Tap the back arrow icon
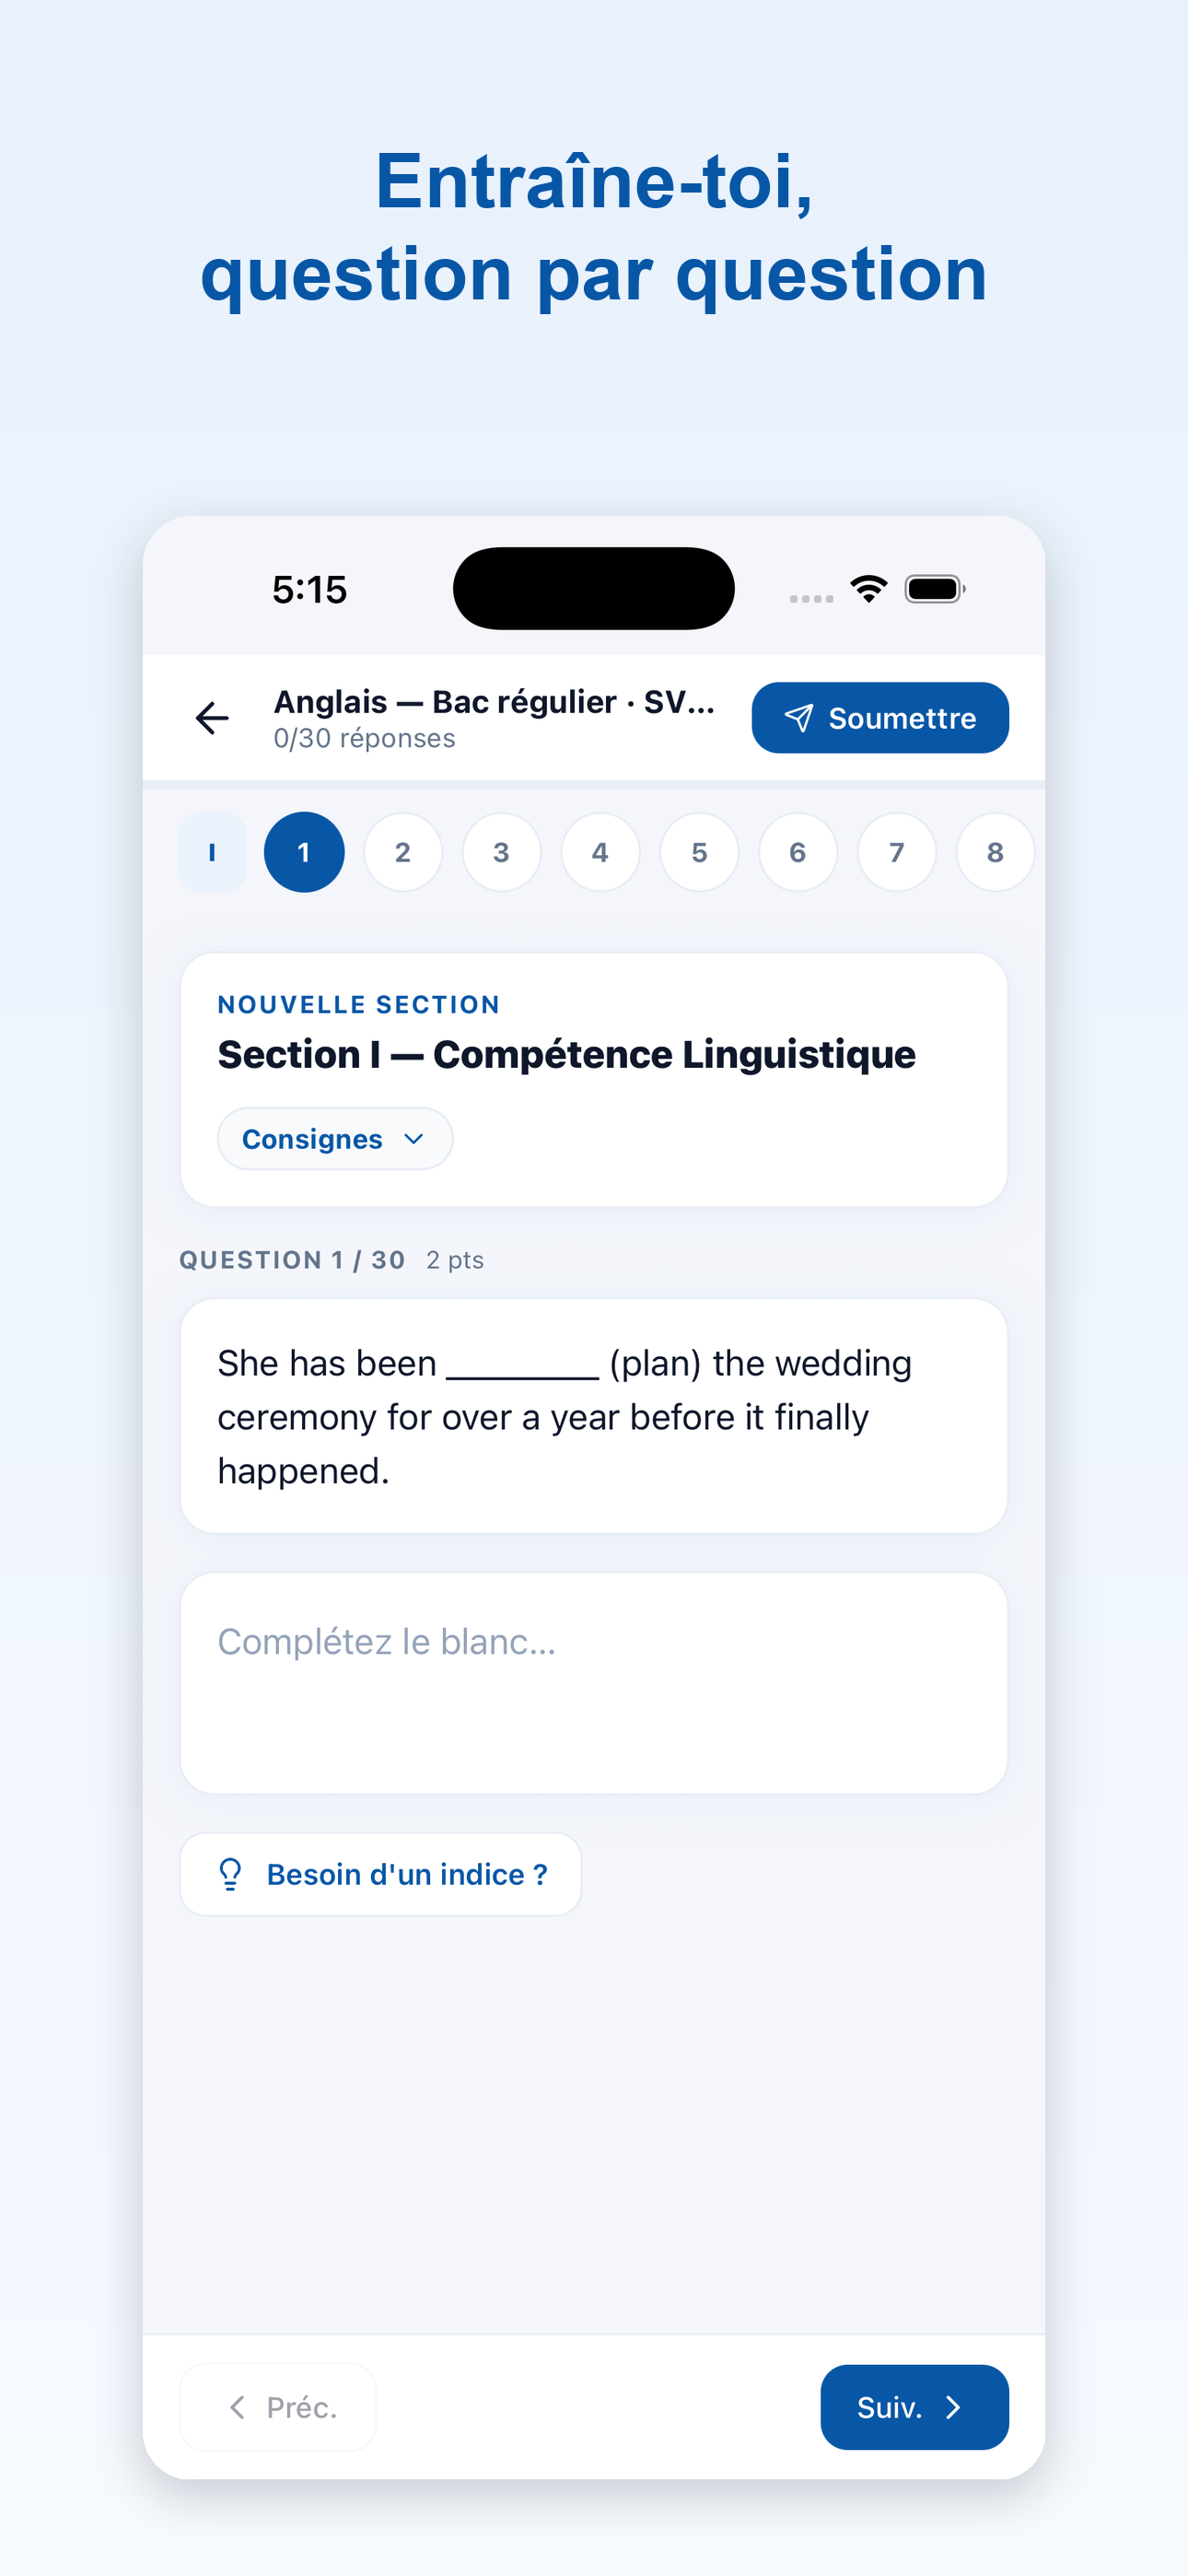This screenshot has height=2576, width=1188. (x=212, y=718)
